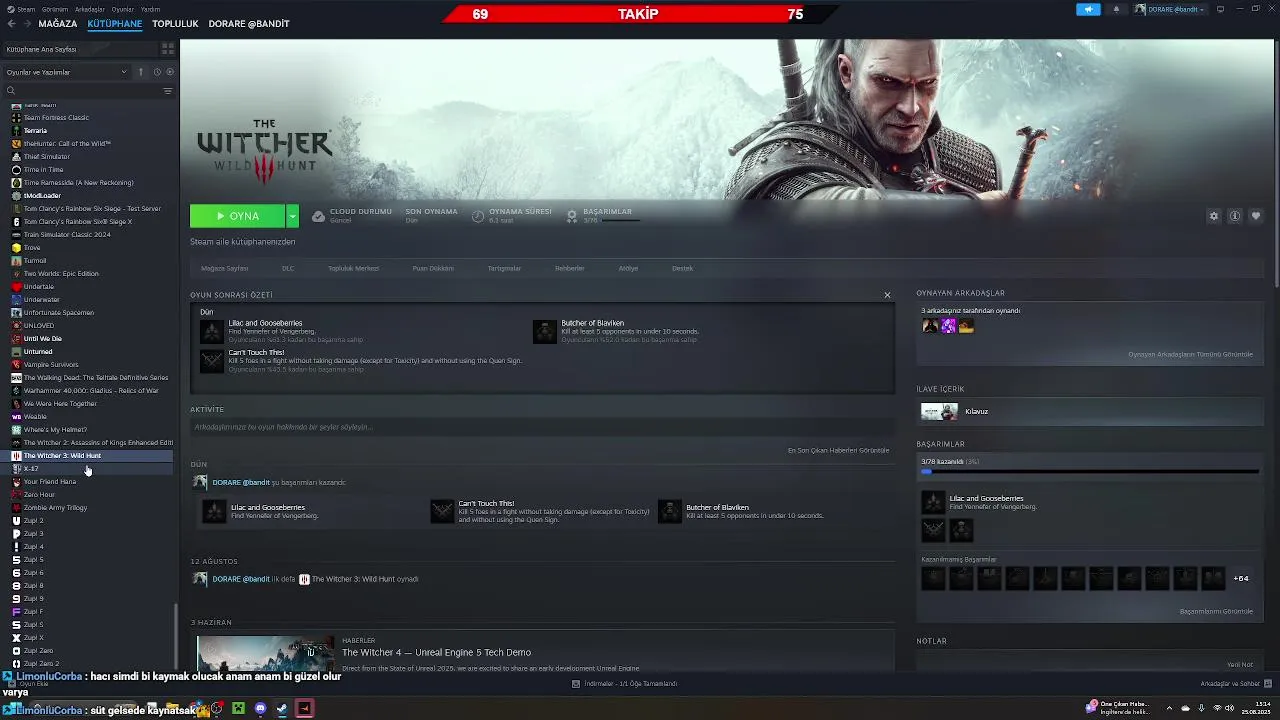1280x720 pixels.
Task: Close the post-game summary panel
Action: click(x=887, y=295)
